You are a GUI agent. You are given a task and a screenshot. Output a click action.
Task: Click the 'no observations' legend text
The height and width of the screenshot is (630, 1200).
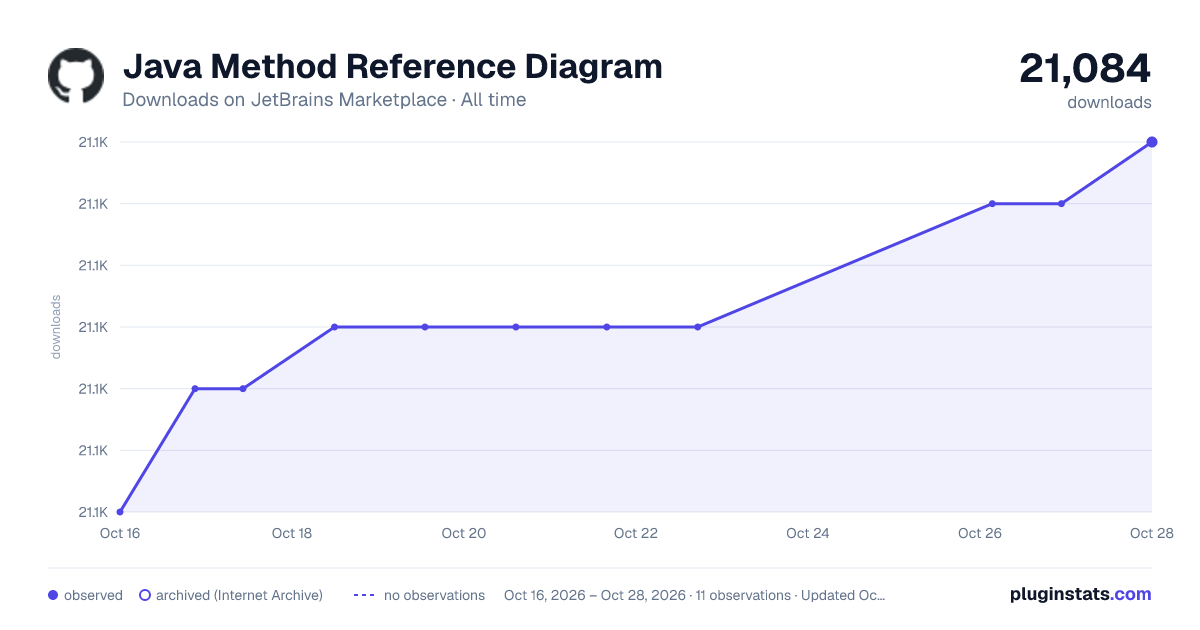(x=434, y=595)
